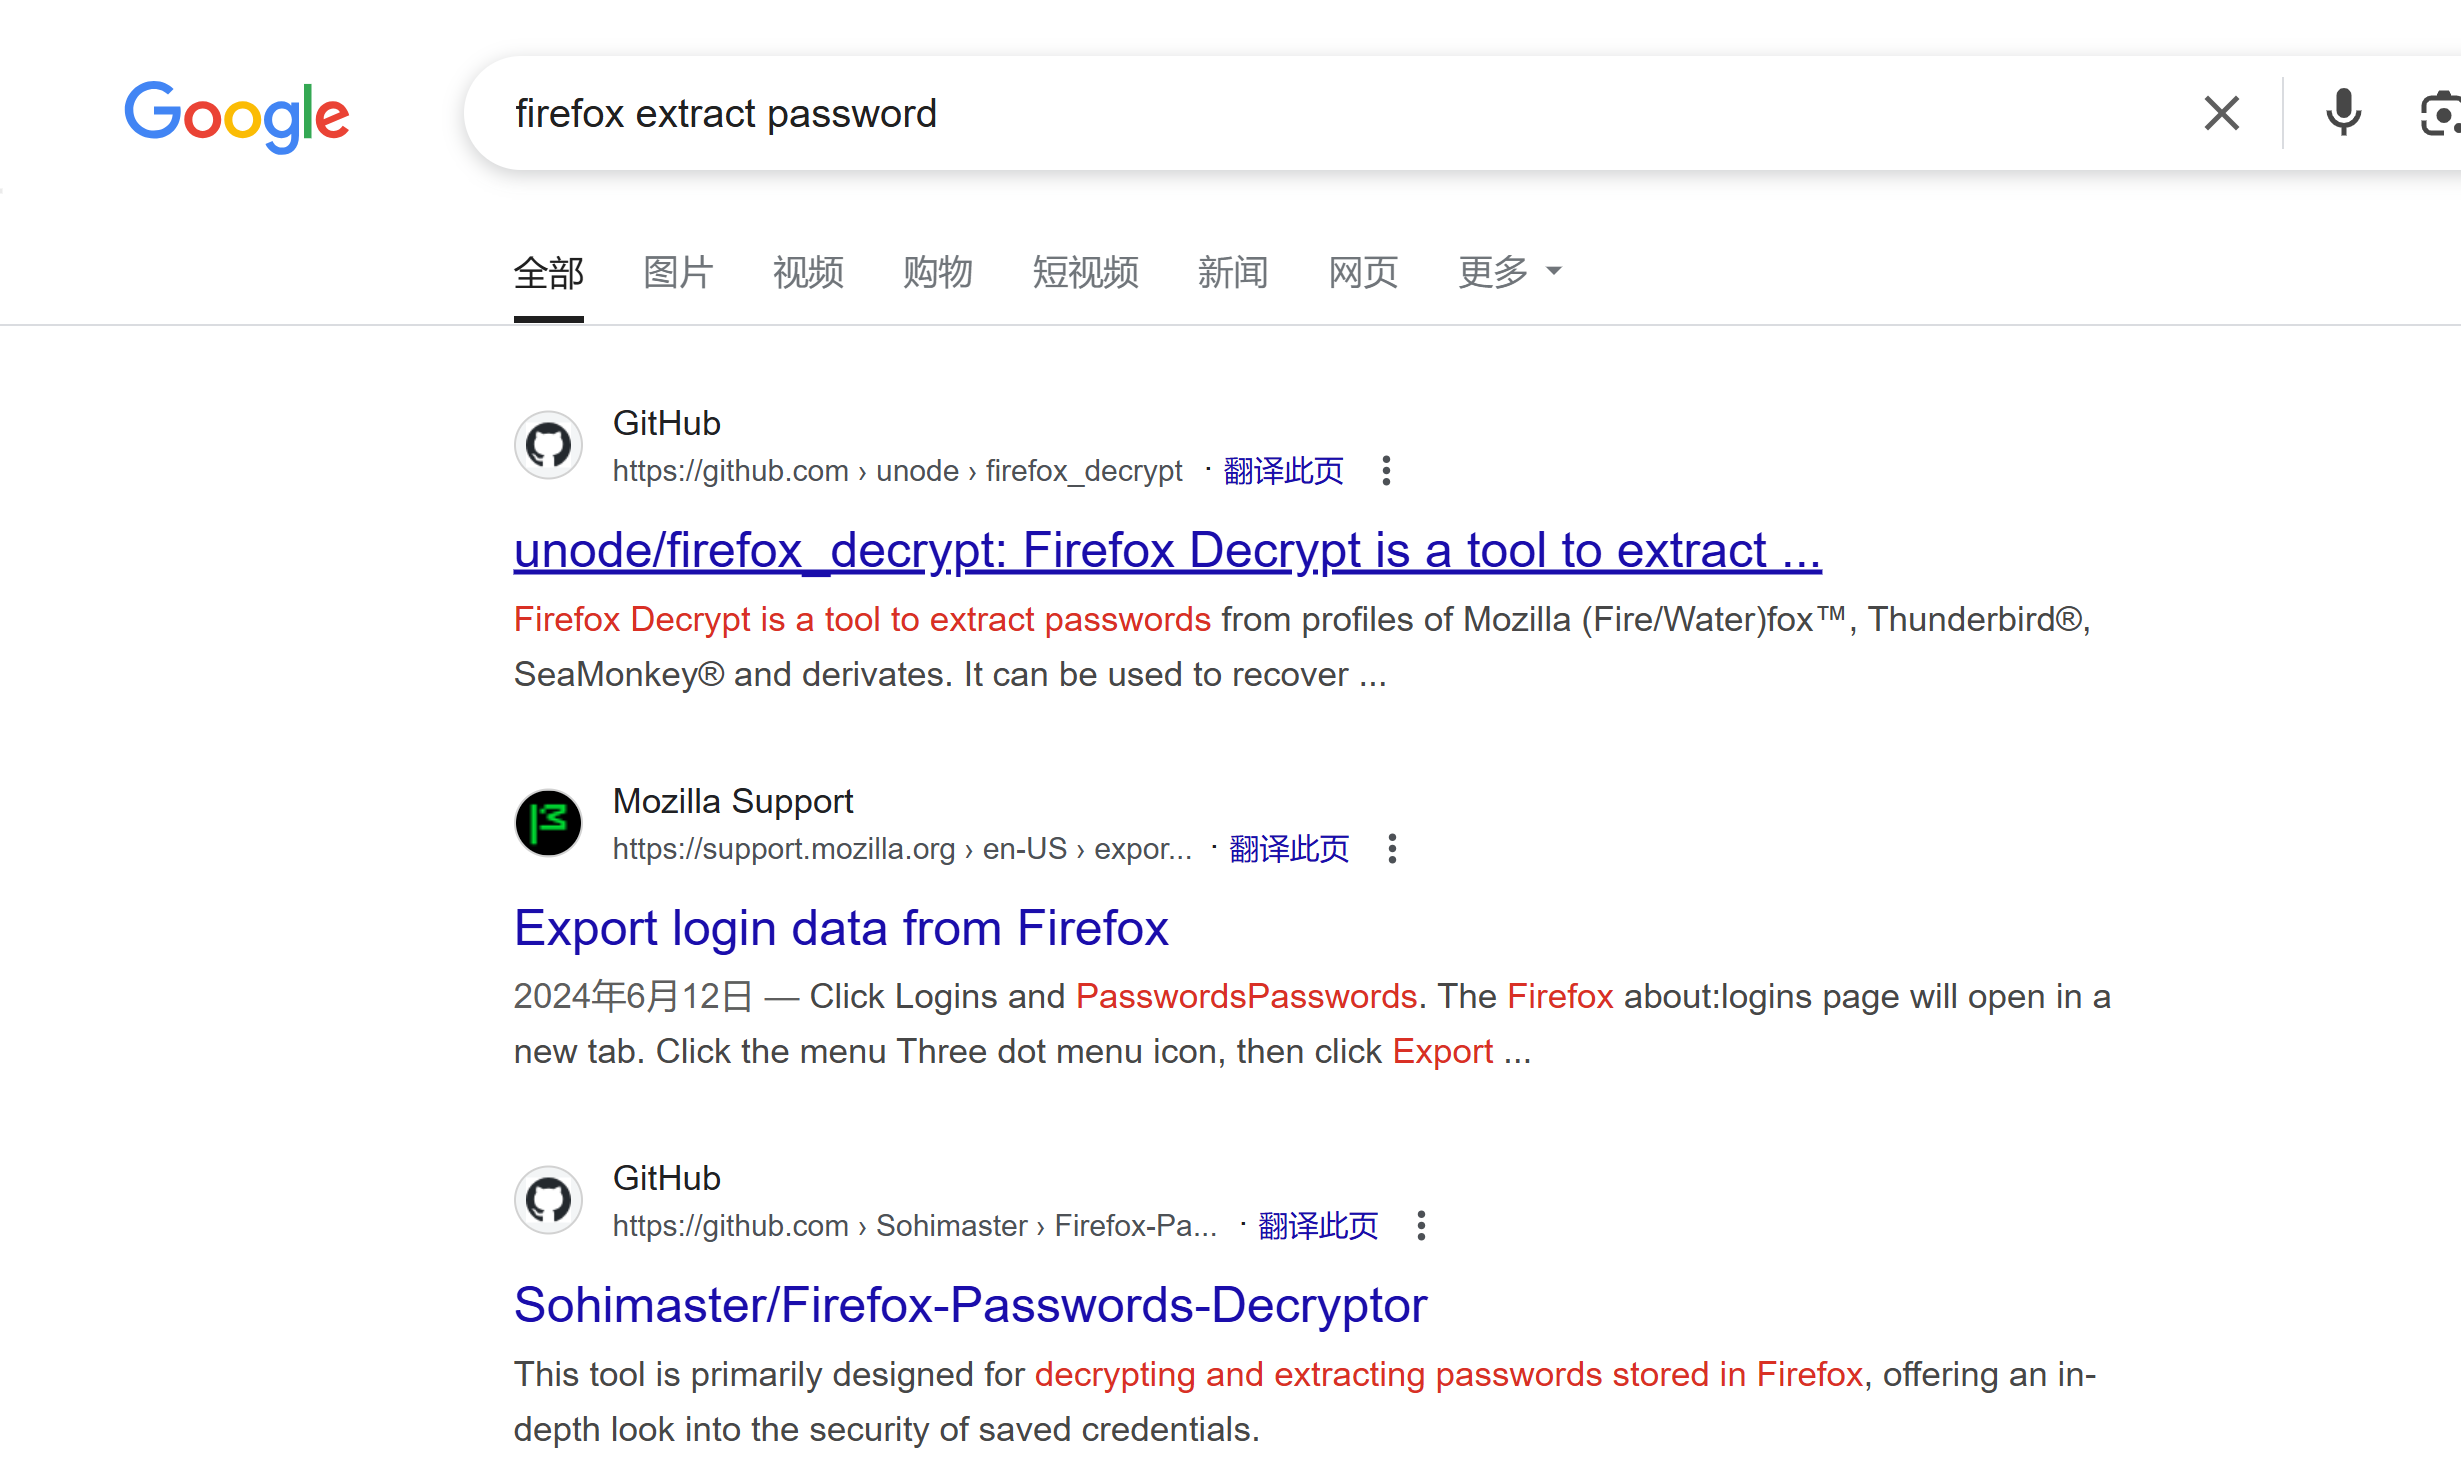This screenshot has width=2461, height=1465.
Task: Open three-dot menu for firefox_decrypt result
Action: pyautogui.click(x=1386, y=471)
